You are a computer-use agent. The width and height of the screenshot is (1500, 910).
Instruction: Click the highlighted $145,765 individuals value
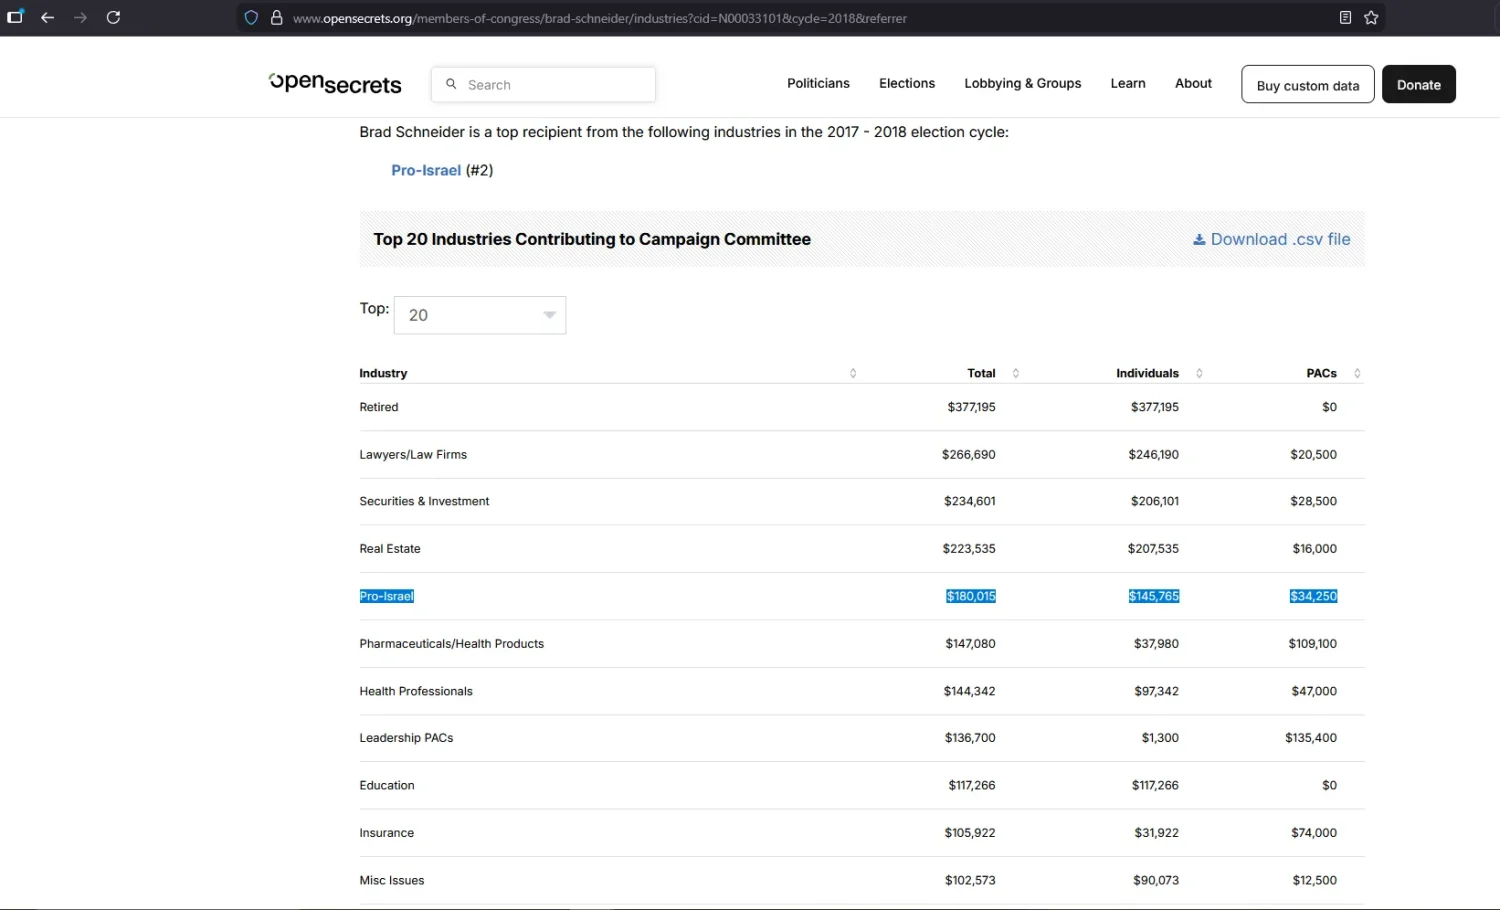1154,596
